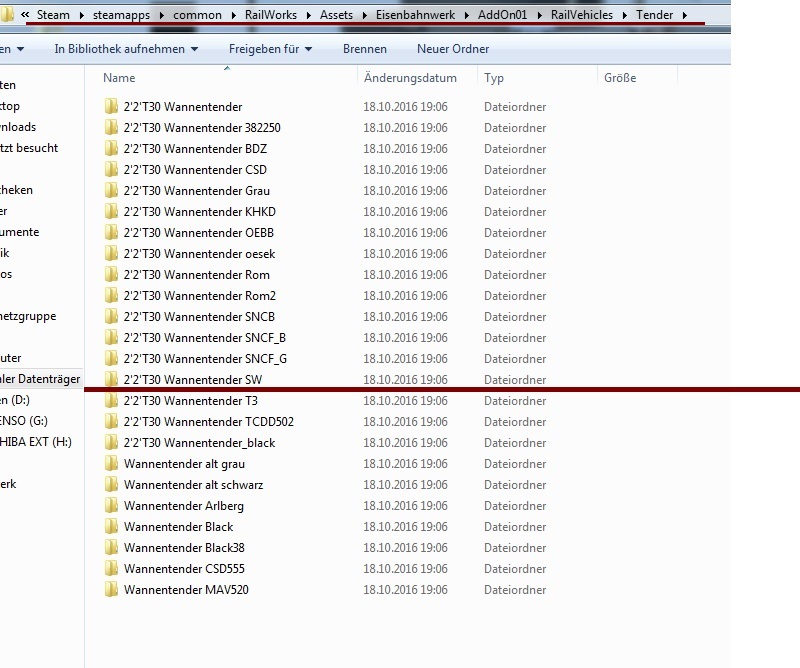Click date cell of Wannentender CSD555 row
This screenshot has width=800, height=668.
click(405, 568)
